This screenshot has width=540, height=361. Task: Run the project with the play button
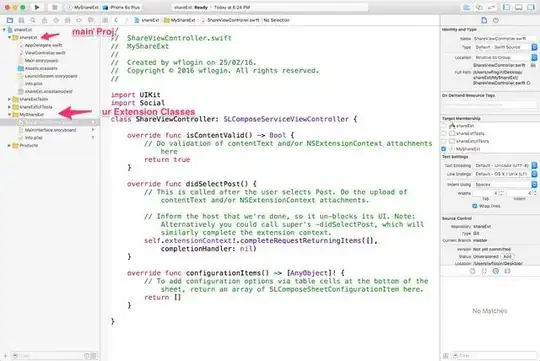click(37, 7)
